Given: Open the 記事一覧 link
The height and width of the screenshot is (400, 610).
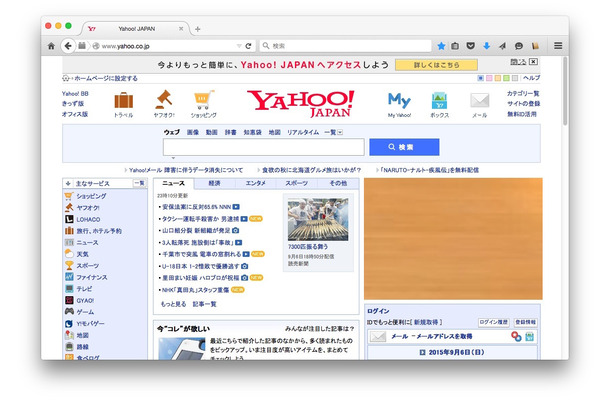Looking at the screenshot, I should (205, 304).
